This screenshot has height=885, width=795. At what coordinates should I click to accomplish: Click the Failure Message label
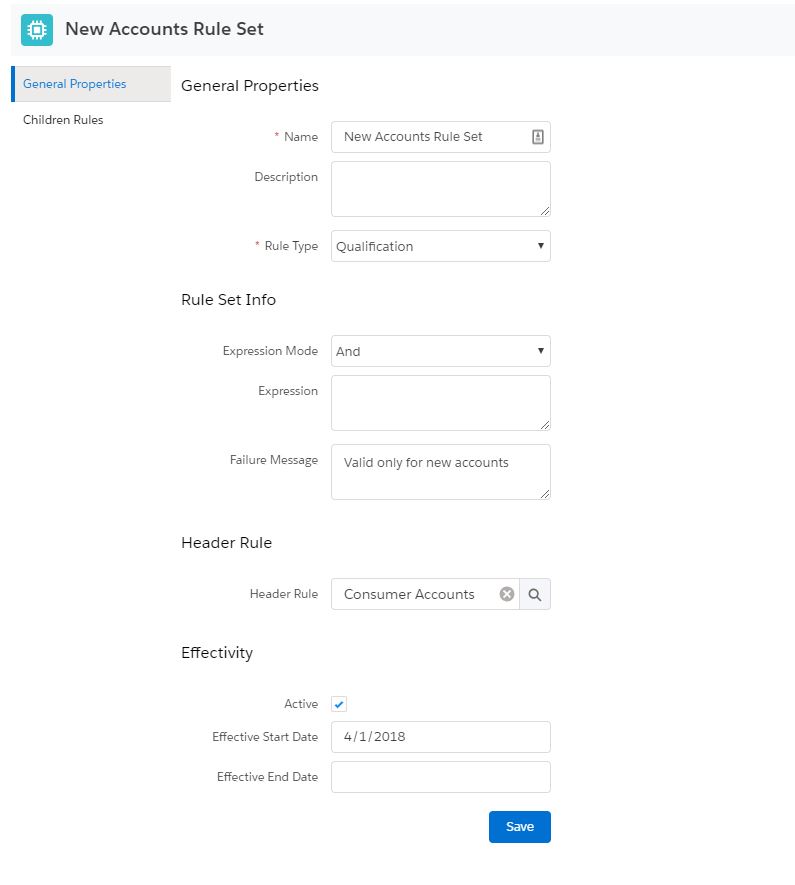click(274, 460)
